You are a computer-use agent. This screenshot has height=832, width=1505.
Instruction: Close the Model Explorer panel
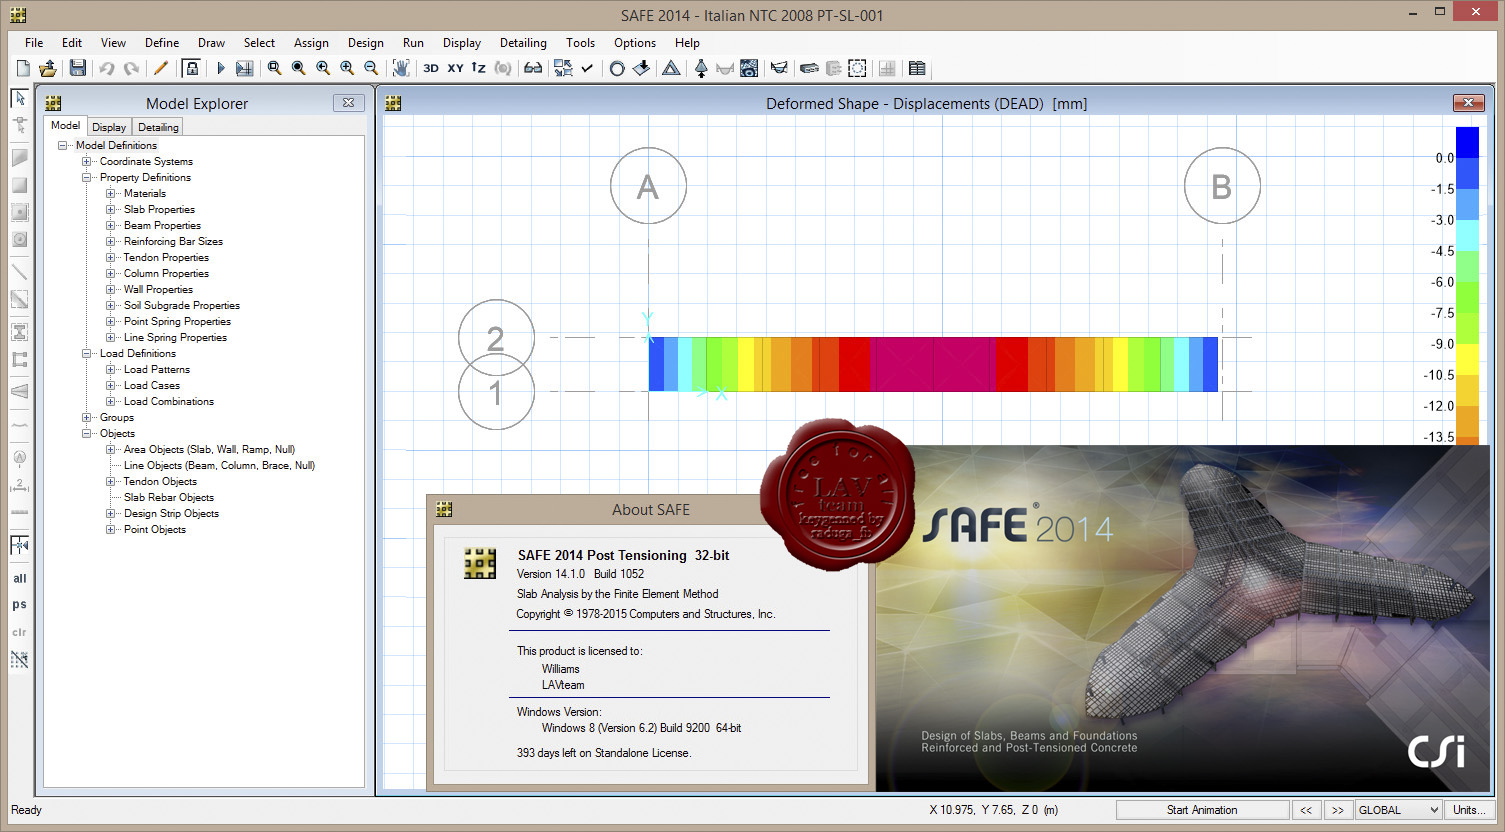pos(348,103)
